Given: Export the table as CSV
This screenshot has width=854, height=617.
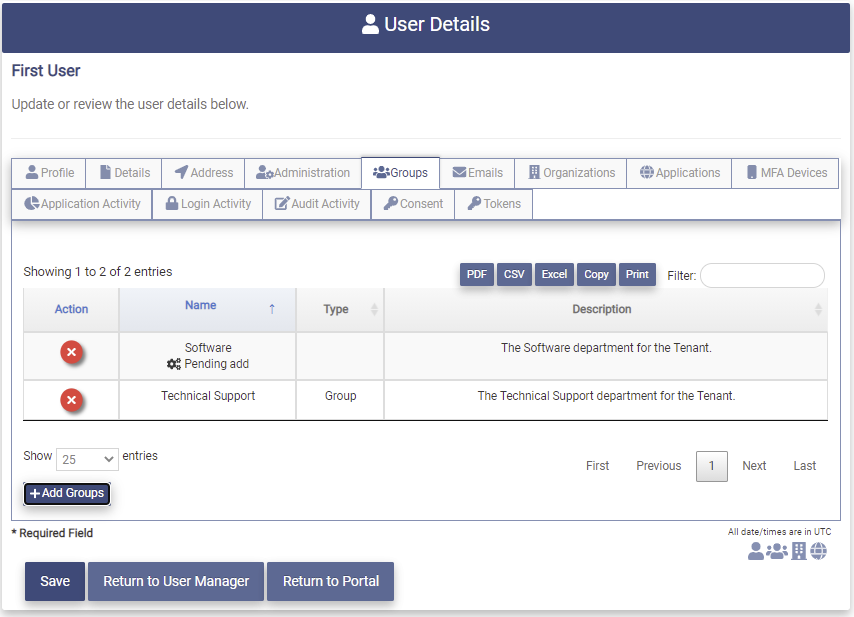Looking at the screenshot, I should (514, 274).
